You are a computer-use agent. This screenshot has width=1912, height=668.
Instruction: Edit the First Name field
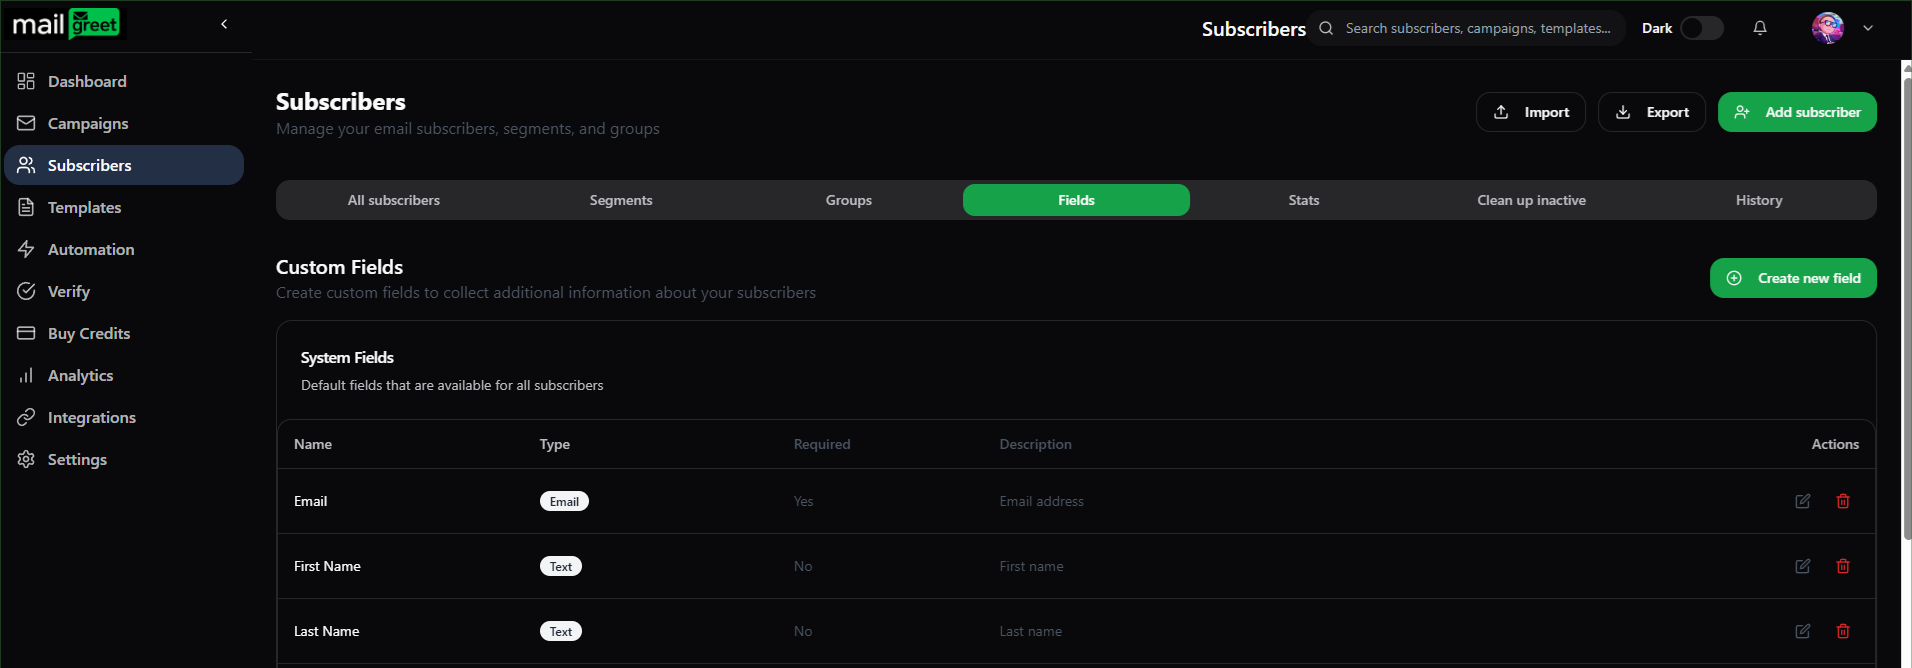1803,566
